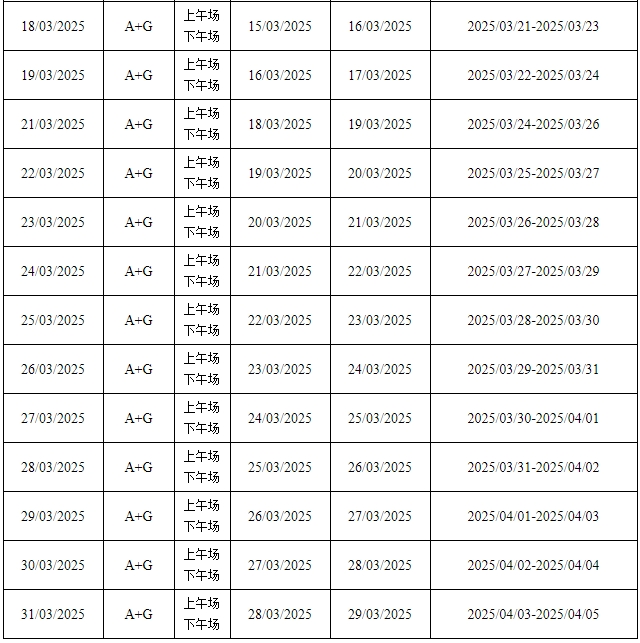Click the 2025/03/24-2025/03/26 range cell
This screenshot has width=640, height=643.
(533, 124)
